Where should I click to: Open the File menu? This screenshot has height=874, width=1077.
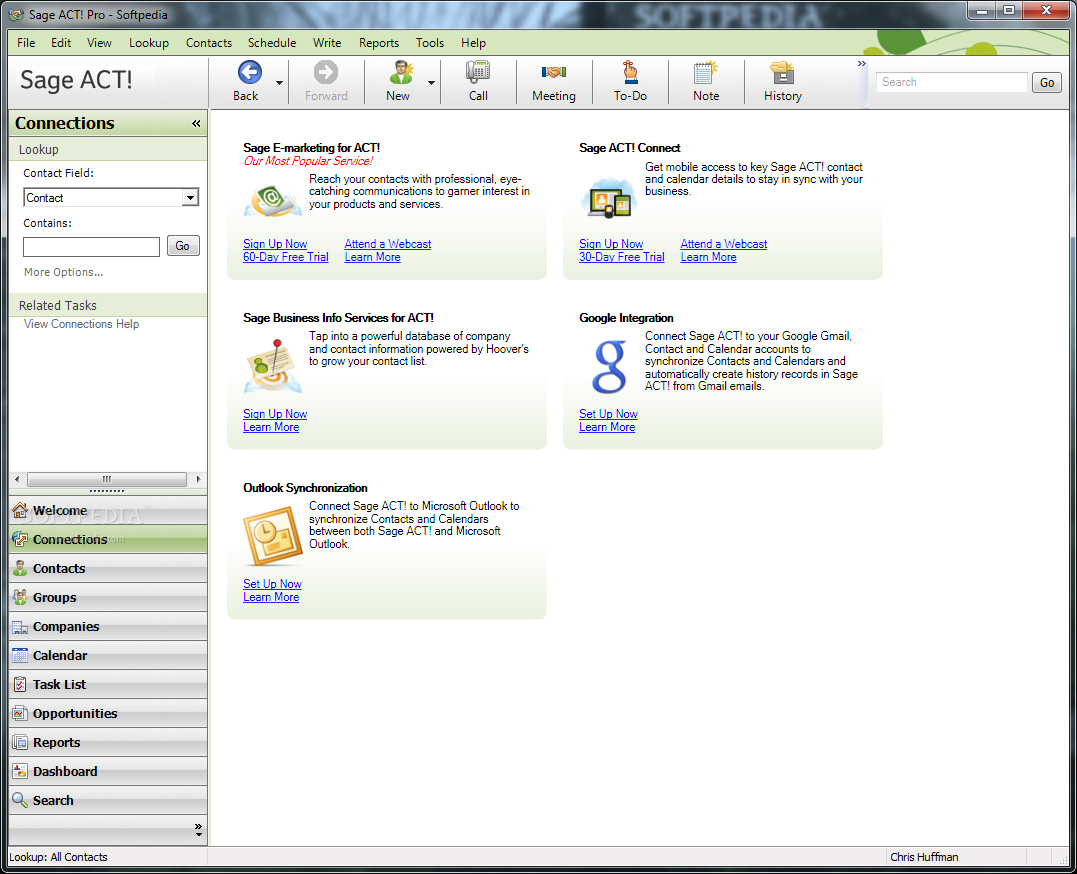(x=26, y=43)
